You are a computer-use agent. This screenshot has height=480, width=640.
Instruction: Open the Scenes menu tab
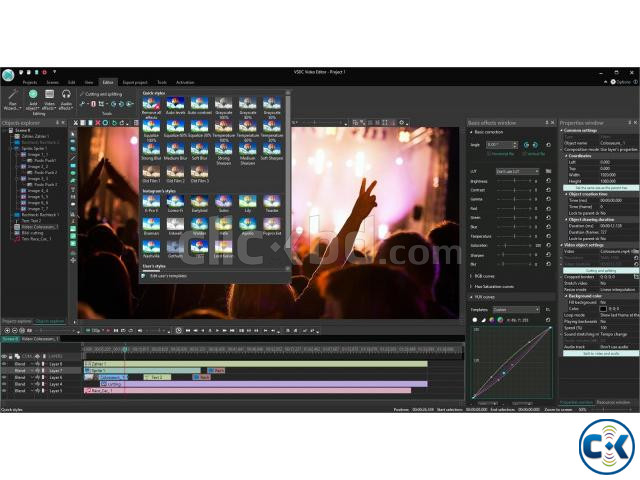(53, 82)
